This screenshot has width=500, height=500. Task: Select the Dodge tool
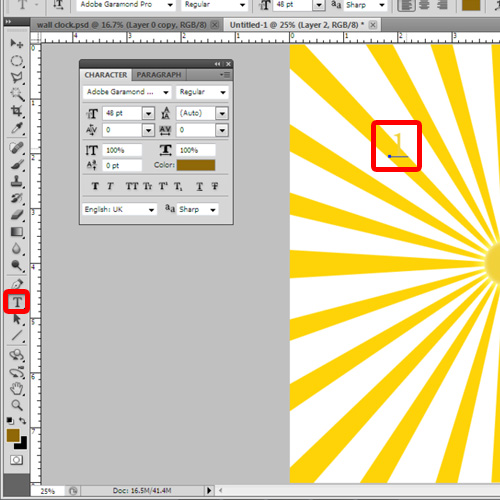16,265
